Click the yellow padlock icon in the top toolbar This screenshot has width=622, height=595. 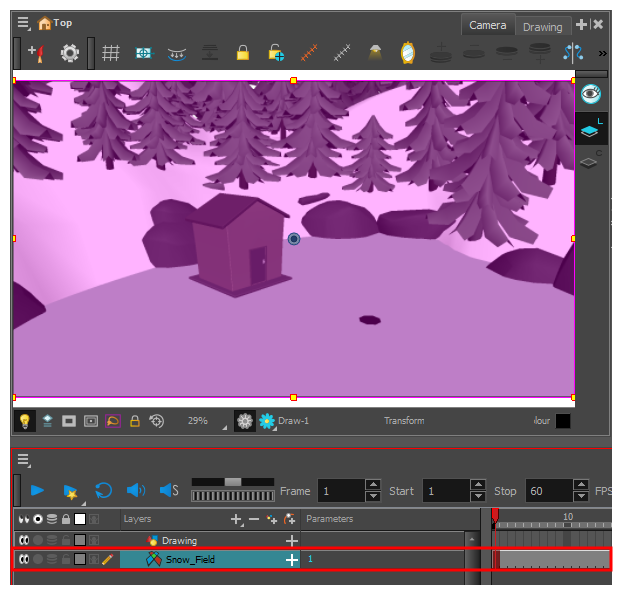click(x=242, y=53)
